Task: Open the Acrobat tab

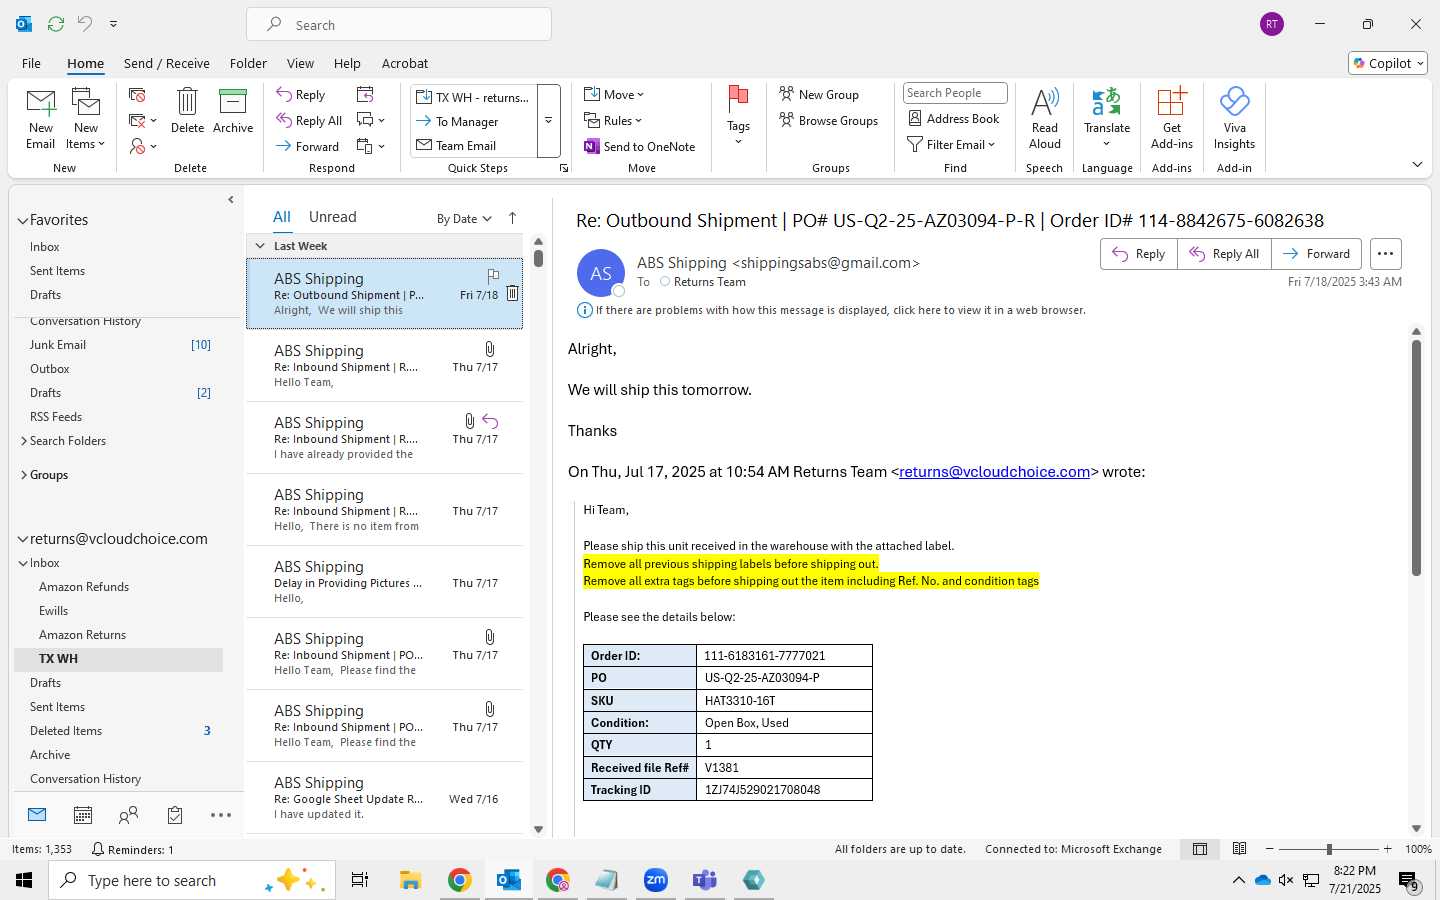Action: [405, 63]
